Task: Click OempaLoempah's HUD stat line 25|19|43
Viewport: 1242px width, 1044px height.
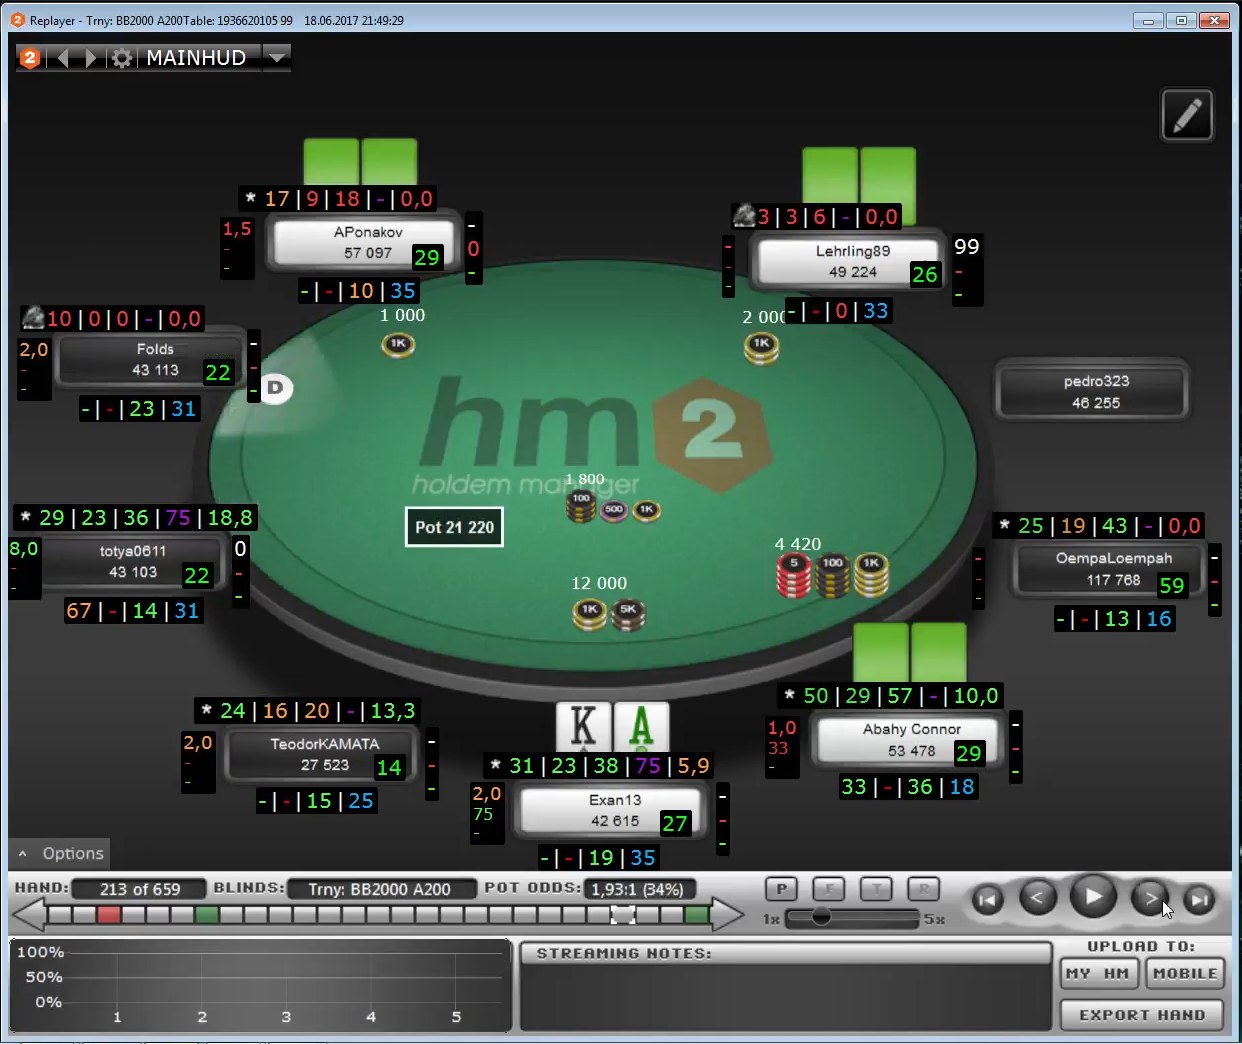Action: (x=1099, y=525)
